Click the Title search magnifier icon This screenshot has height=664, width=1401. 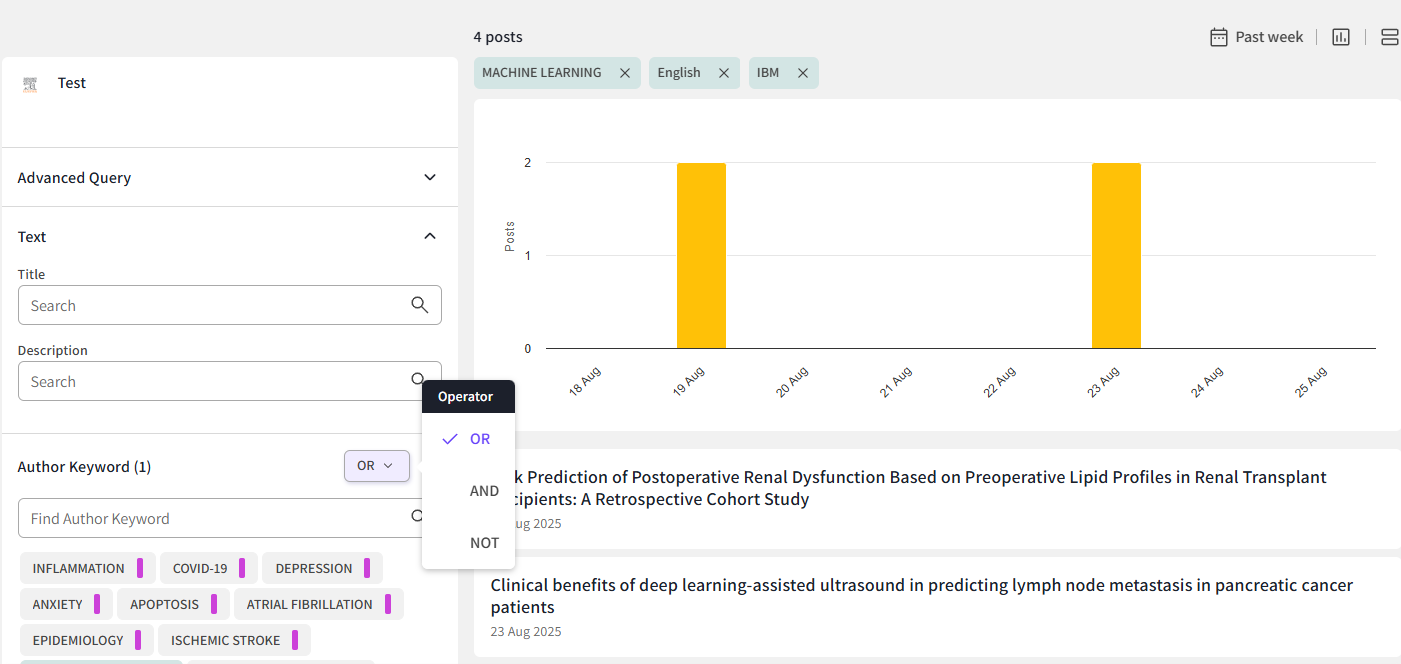coord(420,305)
